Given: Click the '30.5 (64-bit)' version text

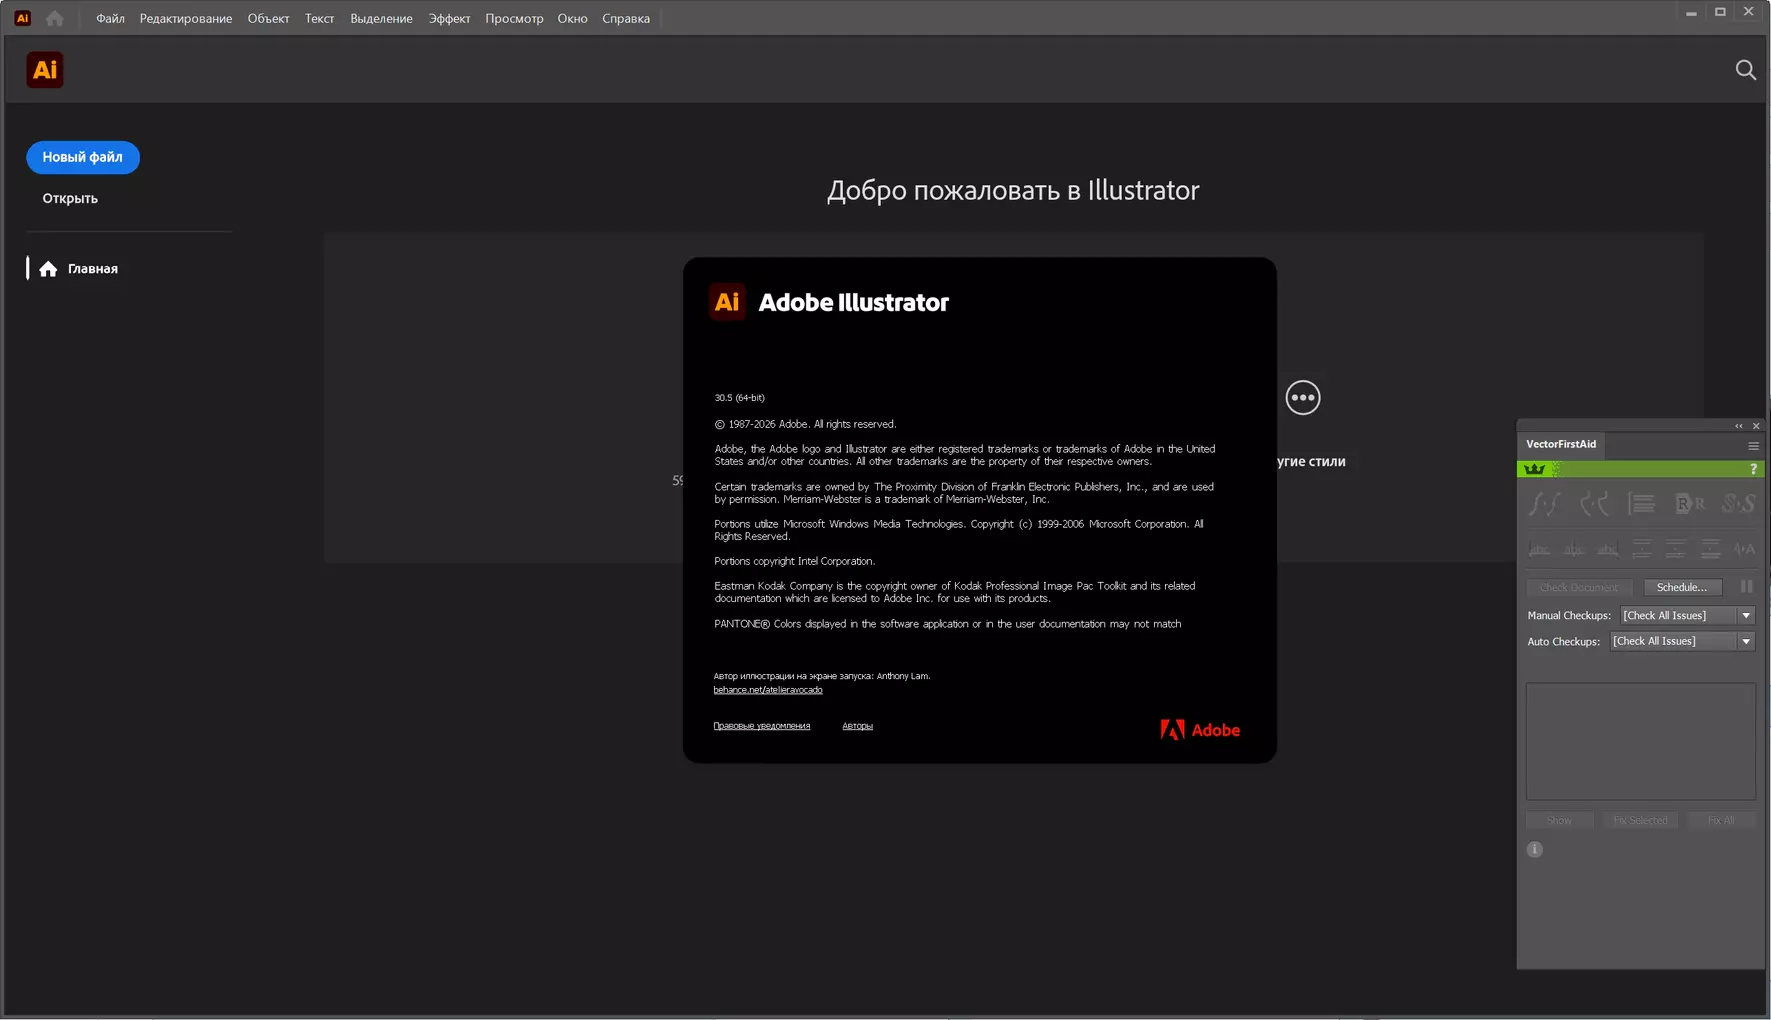Looking at the screenshot, I should [740, 398].
